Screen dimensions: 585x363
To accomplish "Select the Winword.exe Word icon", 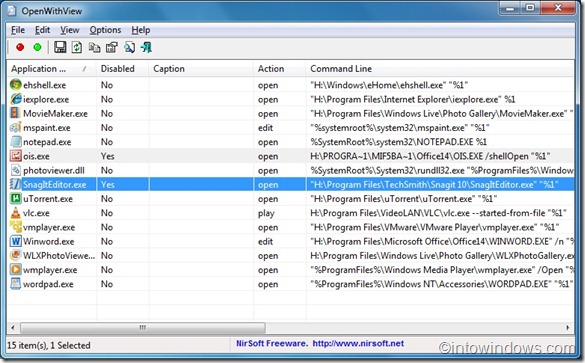I will (x=16, y=241).
